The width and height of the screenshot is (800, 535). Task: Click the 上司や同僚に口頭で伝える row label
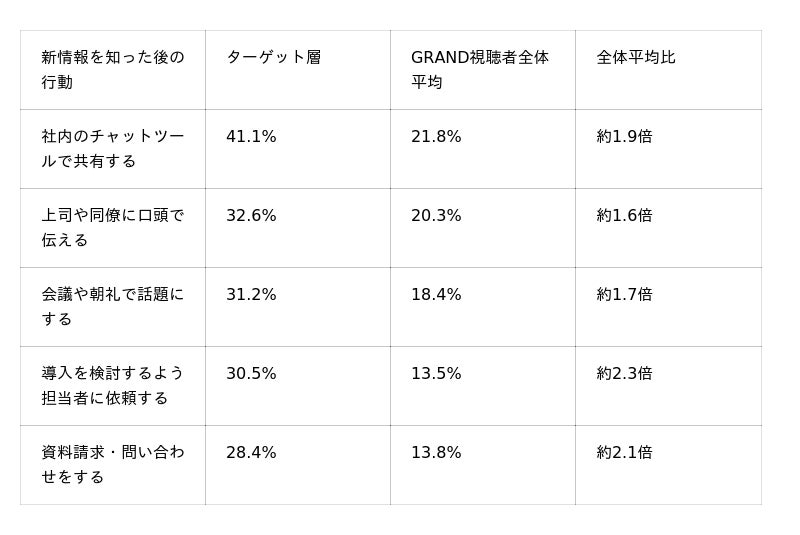pyautogui.click(x=113, y=228)
